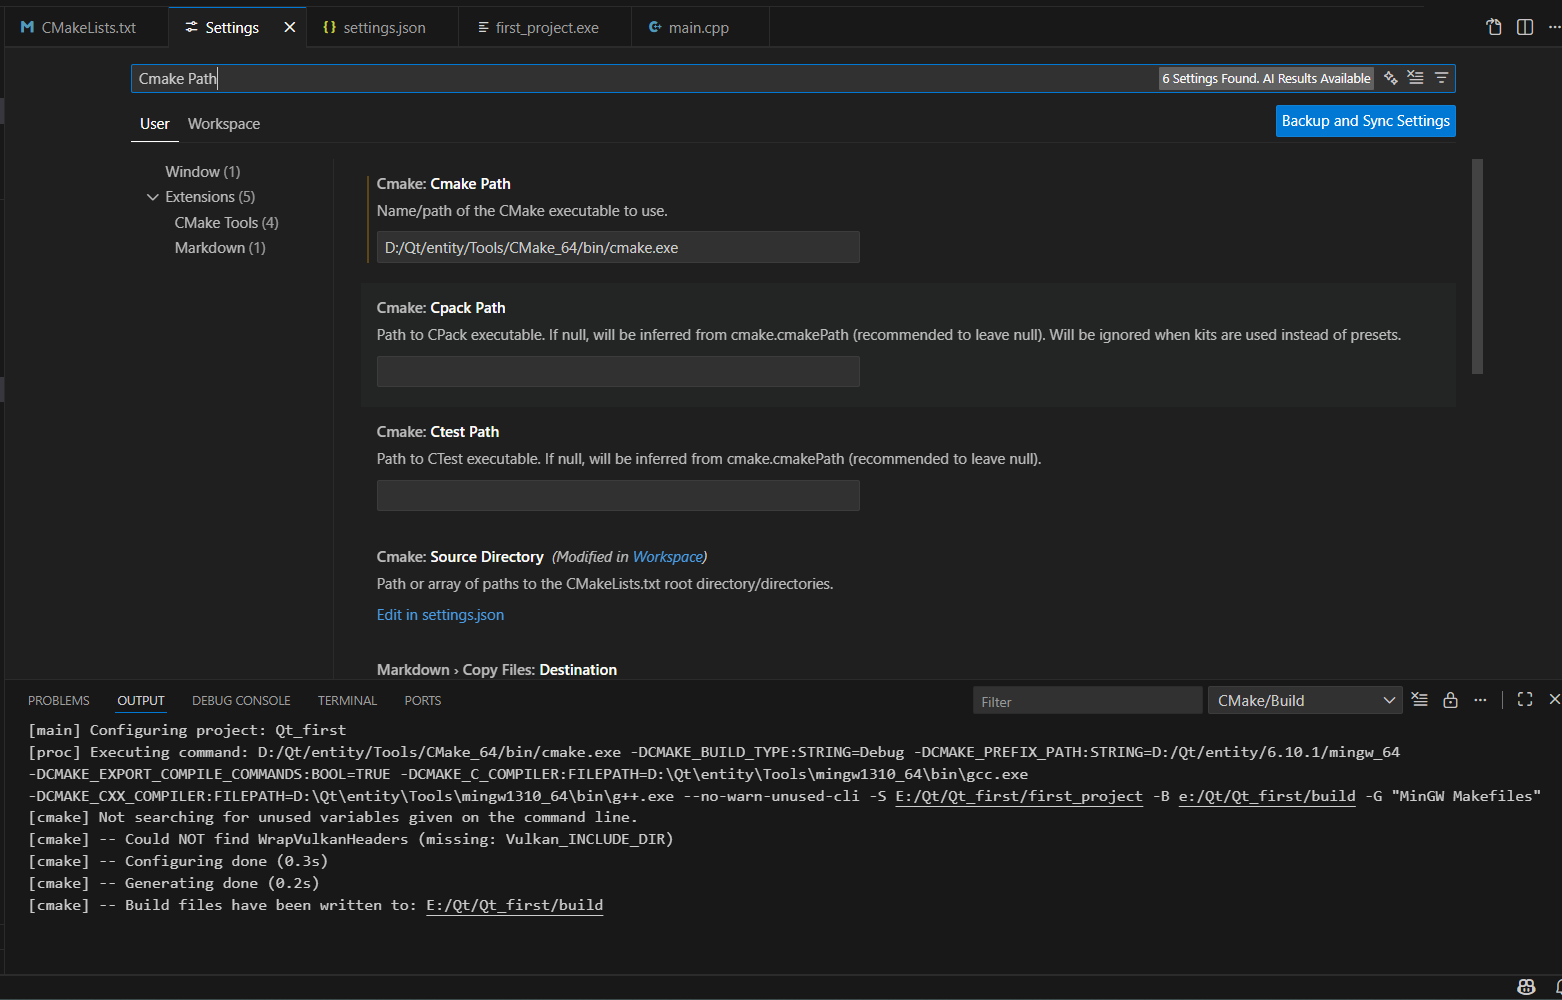Clear the output panel contents
This screenshot has height=1000, width=1562.
pos(1420,700)
